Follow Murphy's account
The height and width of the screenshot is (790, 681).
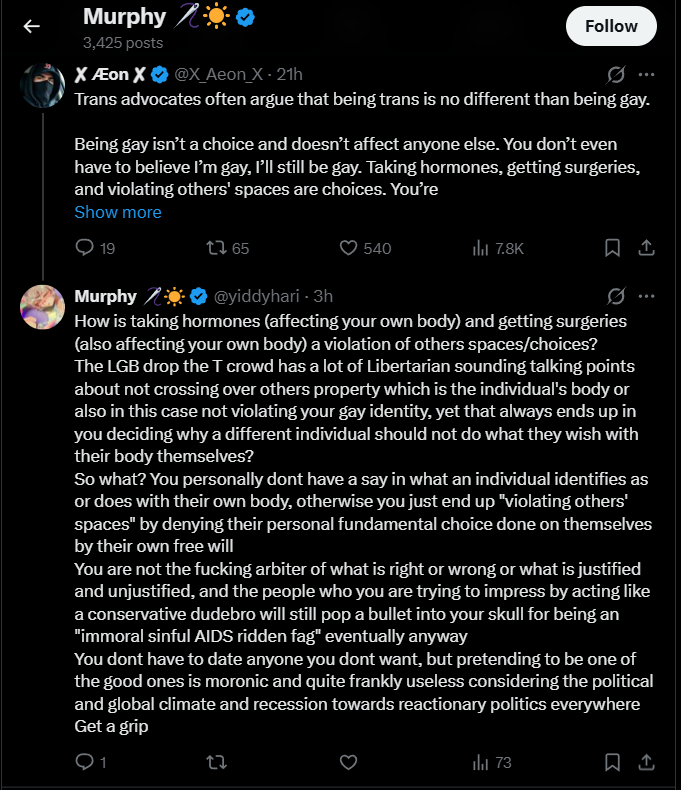(611, 26)
